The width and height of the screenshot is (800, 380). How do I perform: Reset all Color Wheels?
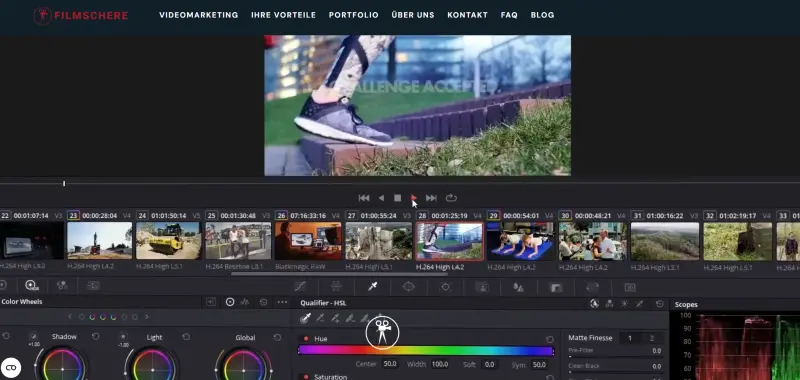click(263, 302)
